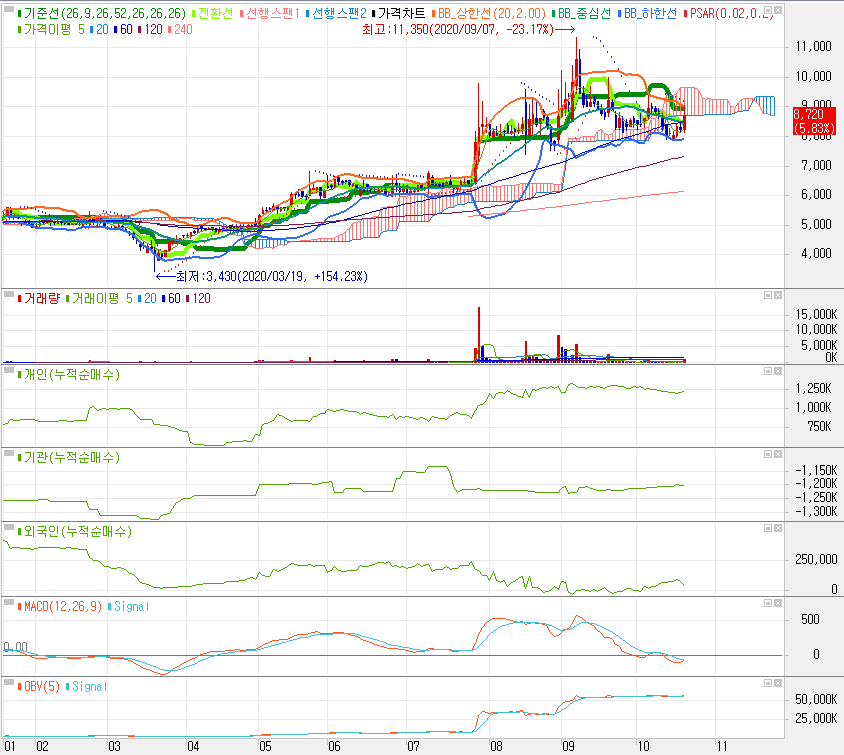The image size is (844, 755).
Task: Select the OBV Signal legend label
Action: coord(87,687)
